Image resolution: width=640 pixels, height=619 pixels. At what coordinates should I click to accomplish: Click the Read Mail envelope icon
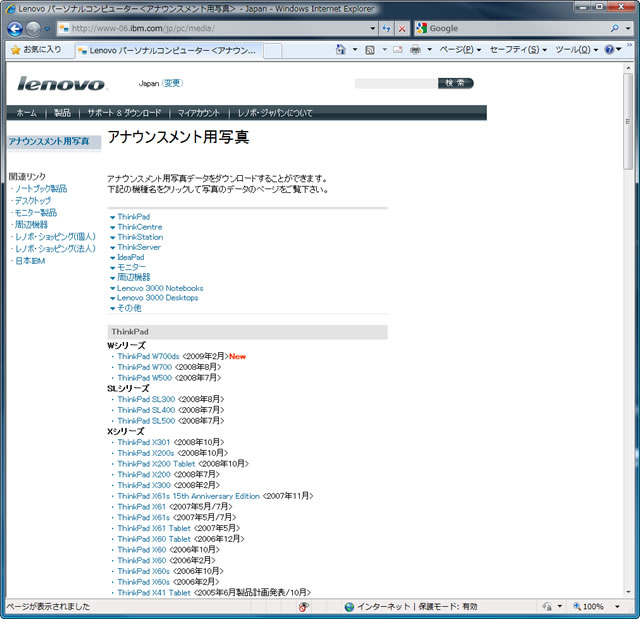click(397, 50)
